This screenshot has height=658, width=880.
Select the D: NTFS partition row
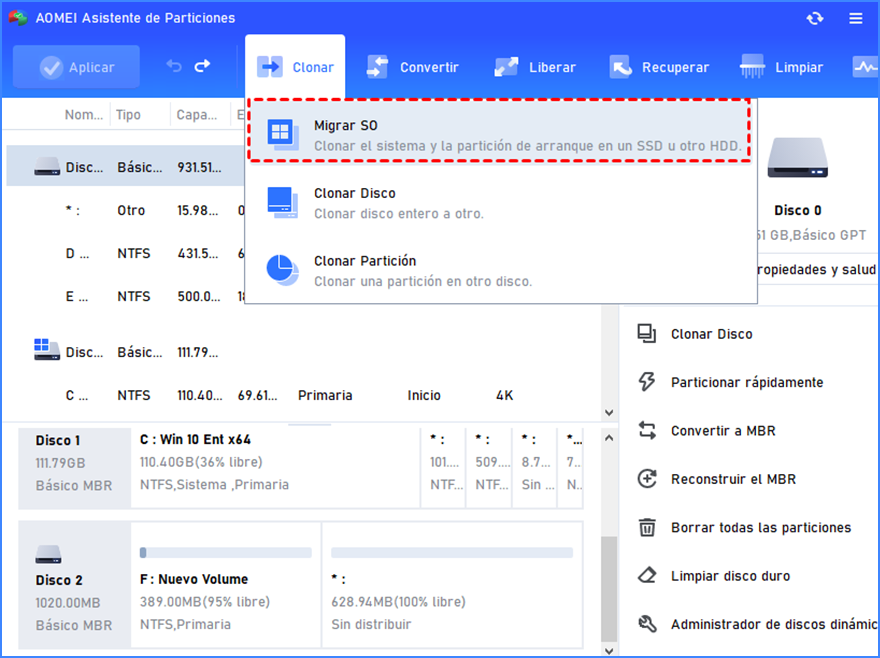point(126,253)
